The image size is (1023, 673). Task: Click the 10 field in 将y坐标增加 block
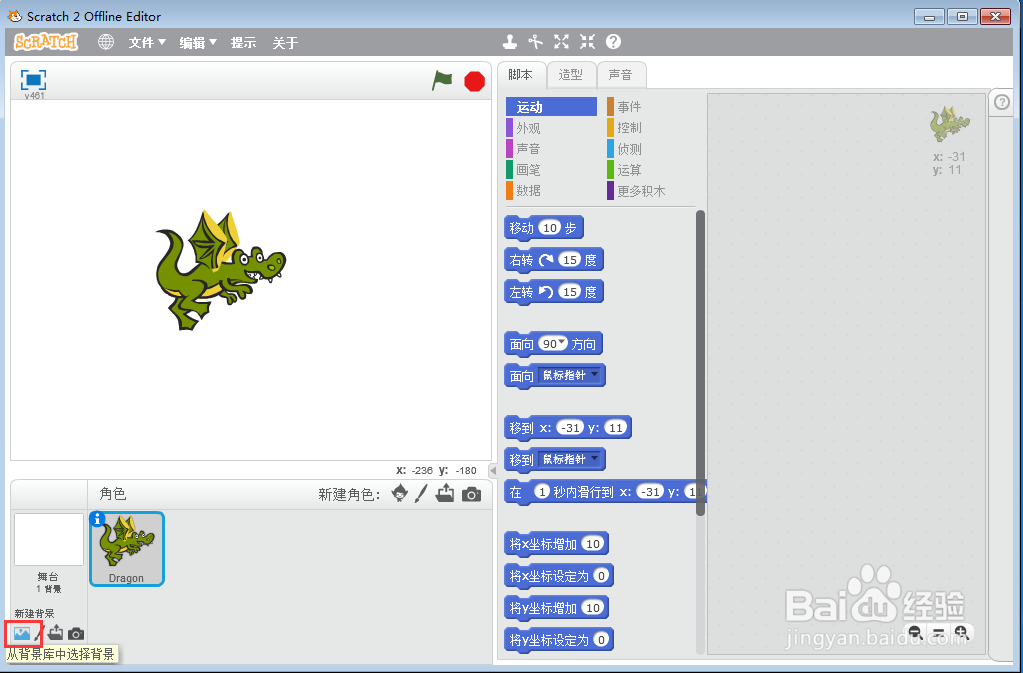point(592,607)
